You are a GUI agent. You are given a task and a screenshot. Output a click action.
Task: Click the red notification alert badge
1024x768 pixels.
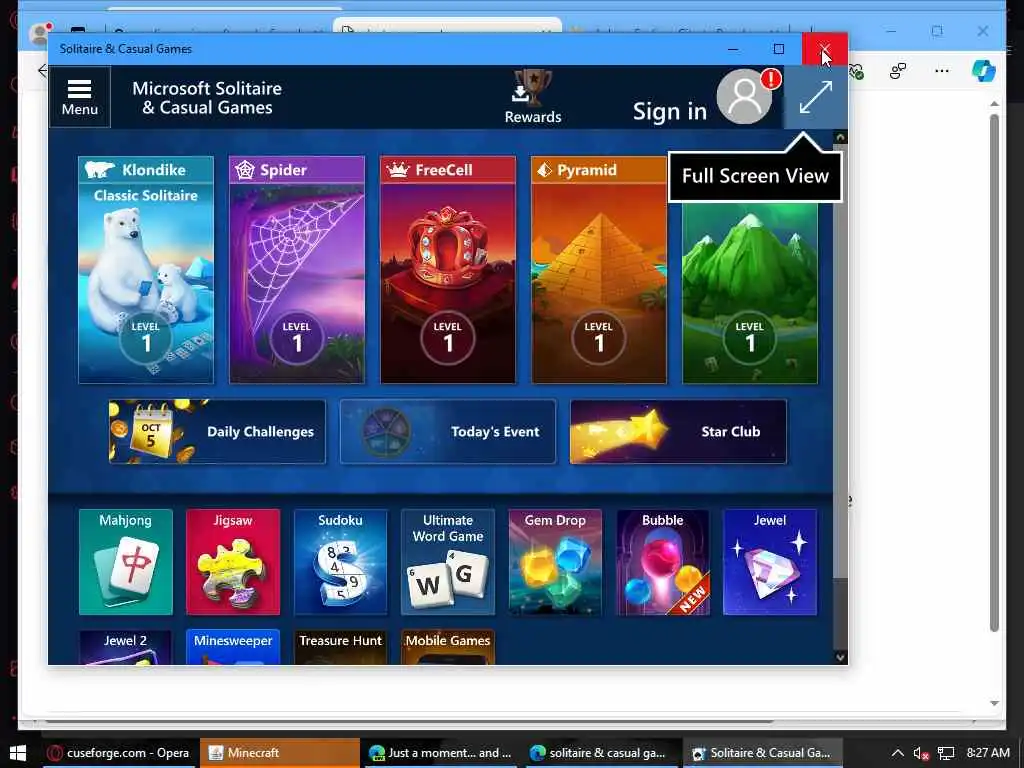click(771, 80)
